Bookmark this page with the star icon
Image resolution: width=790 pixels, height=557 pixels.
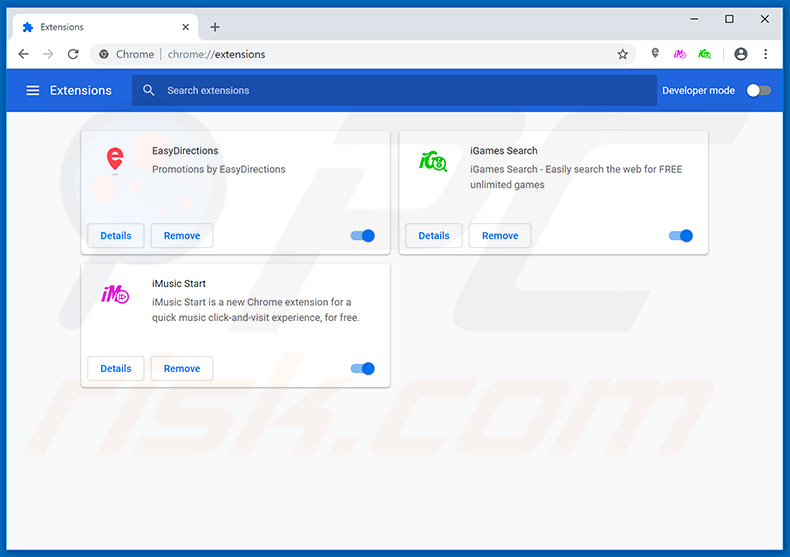pos(622,54)
